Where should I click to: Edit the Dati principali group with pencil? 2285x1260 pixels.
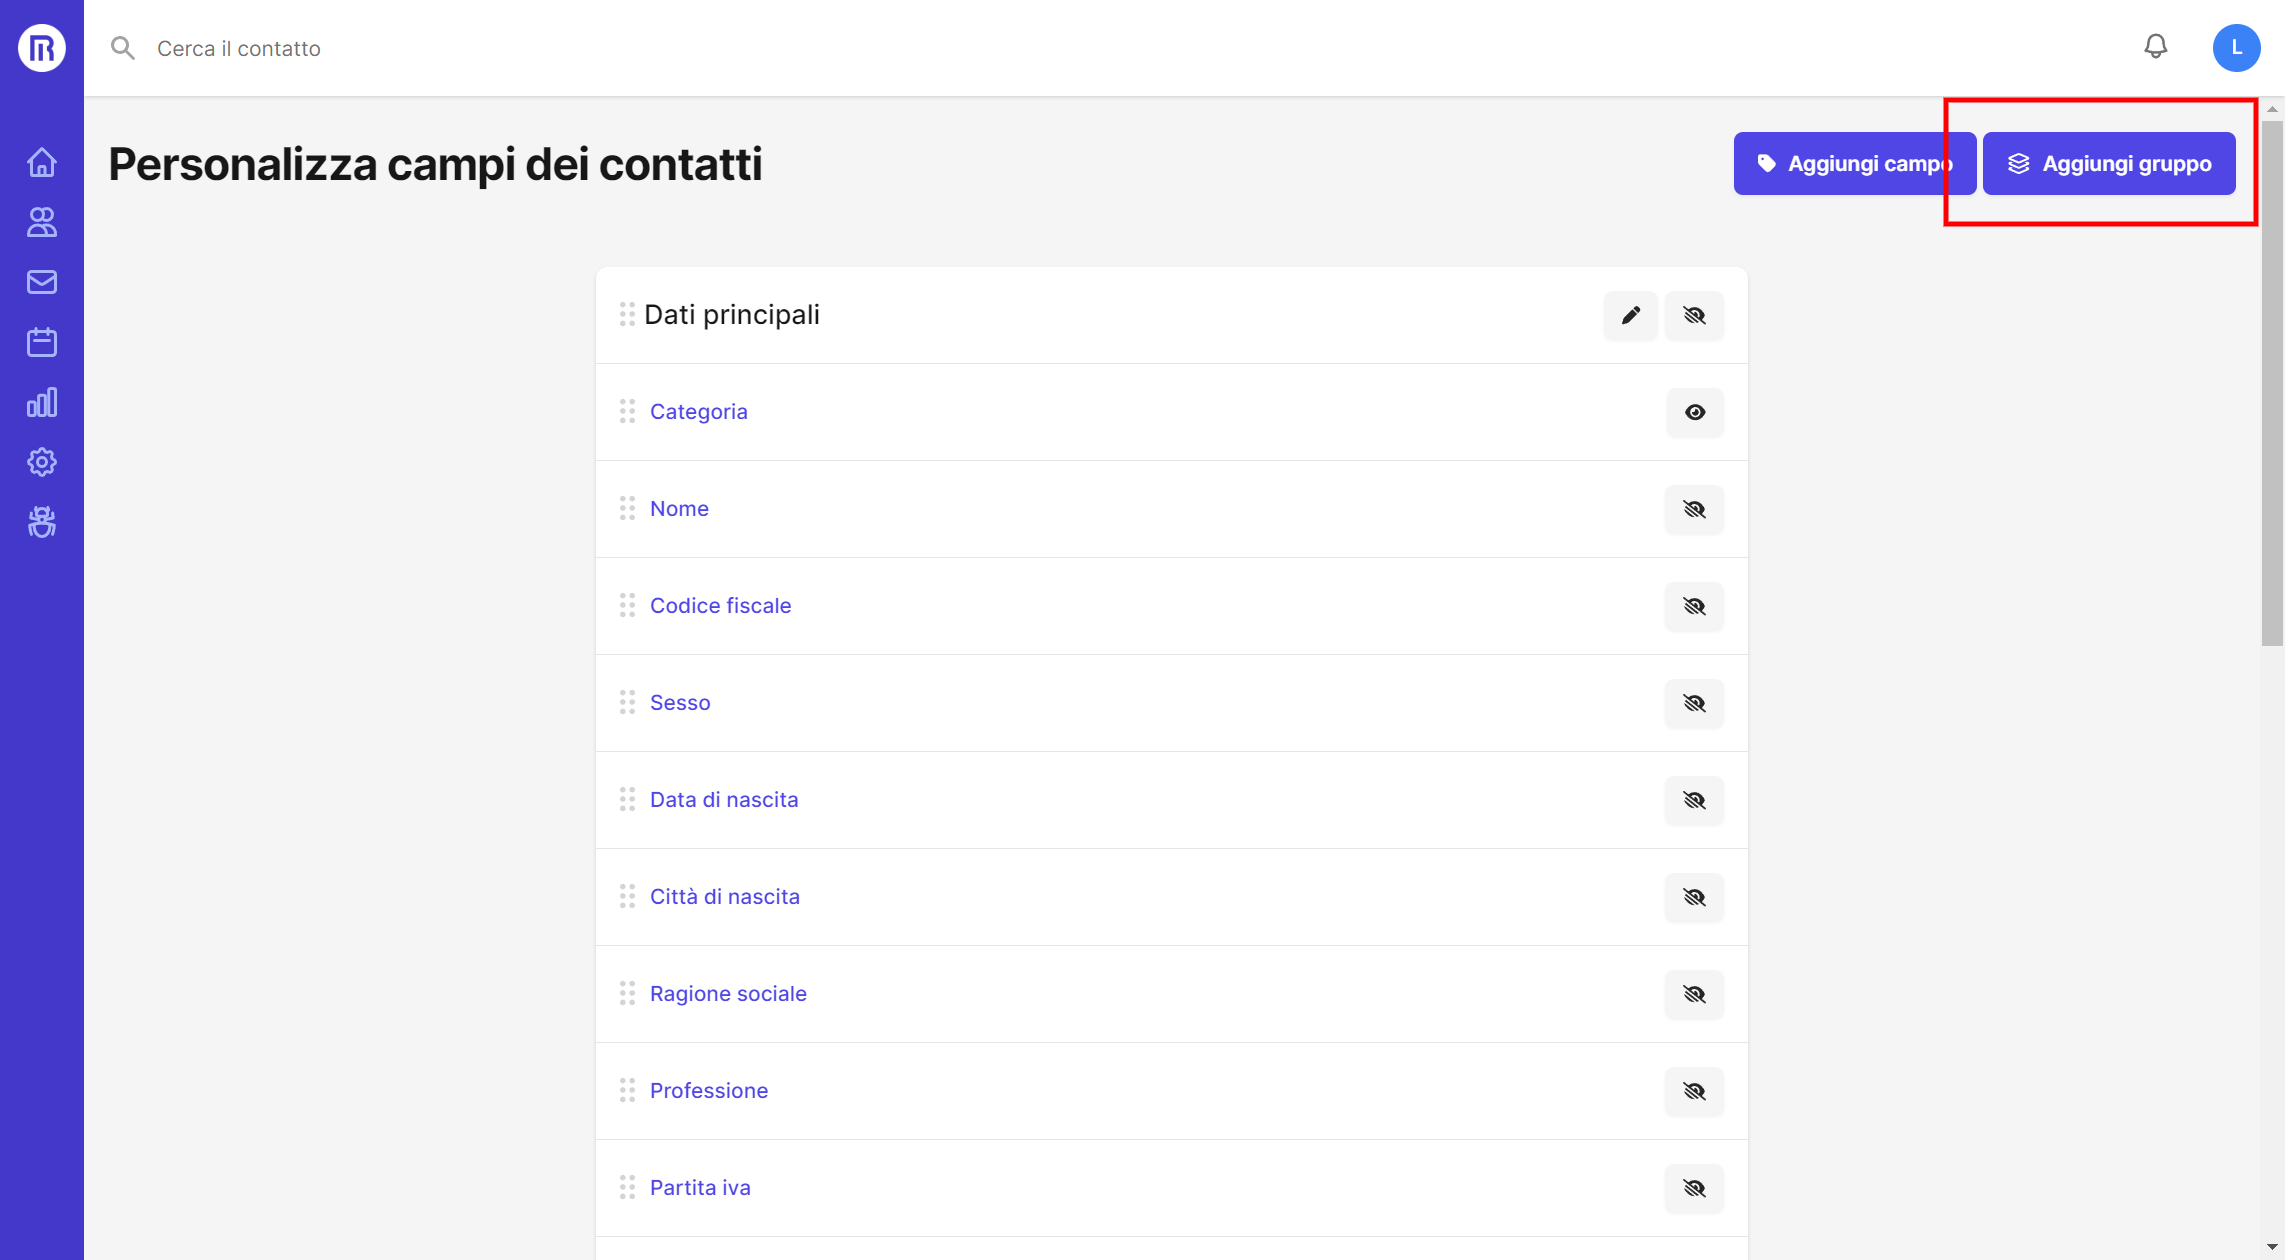[1630, 315]
